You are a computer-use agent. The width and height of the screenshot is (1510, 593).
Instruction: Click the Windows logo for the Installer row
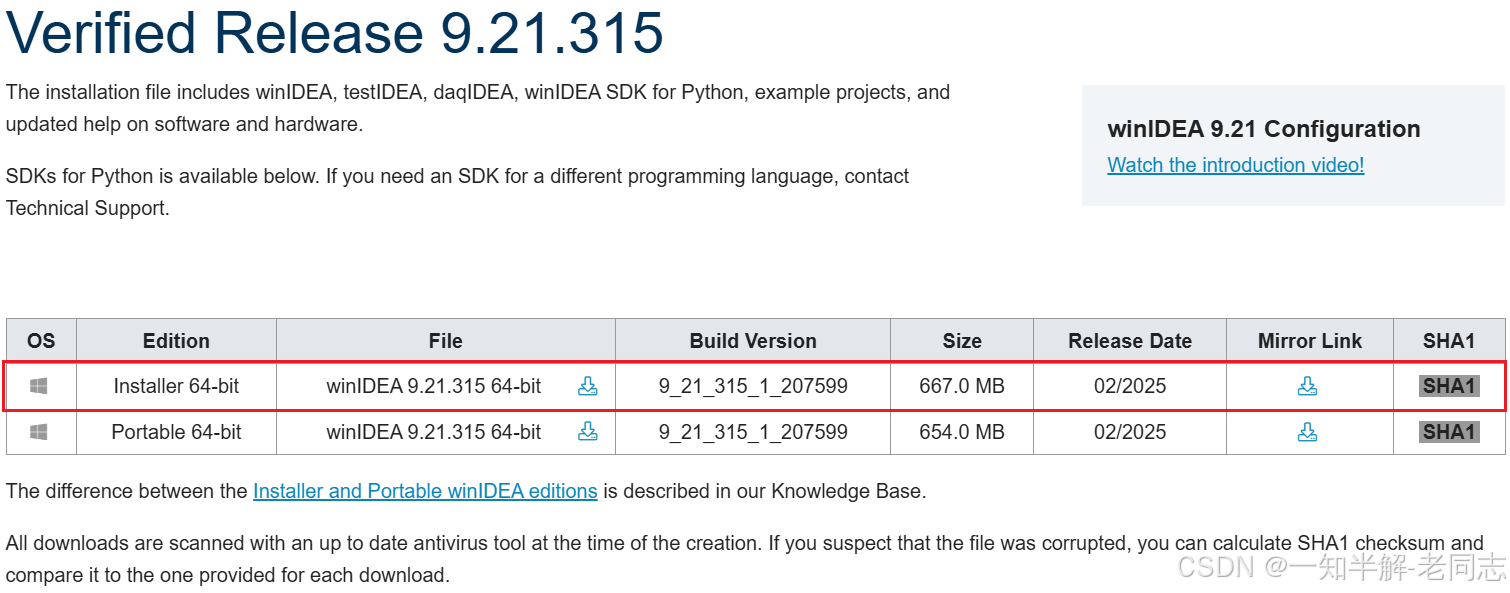39,386
